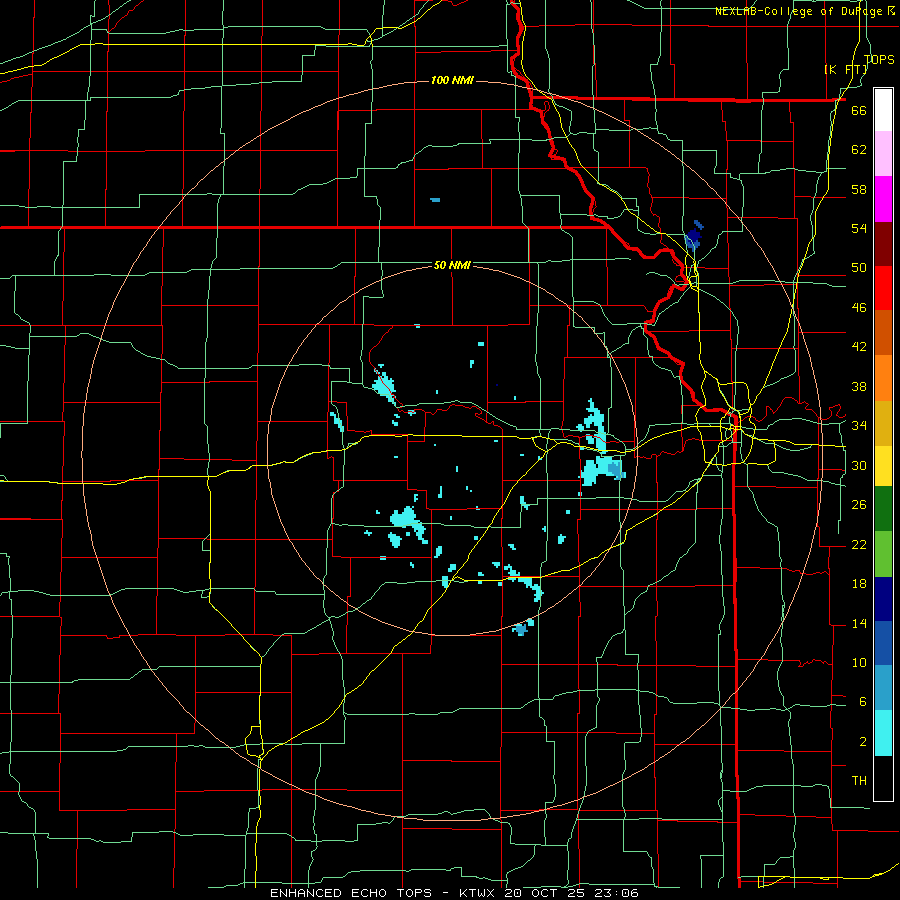This screenshot has height=900, width=900.
Task: Click the '66' legend value
Action: pos(859,111)
